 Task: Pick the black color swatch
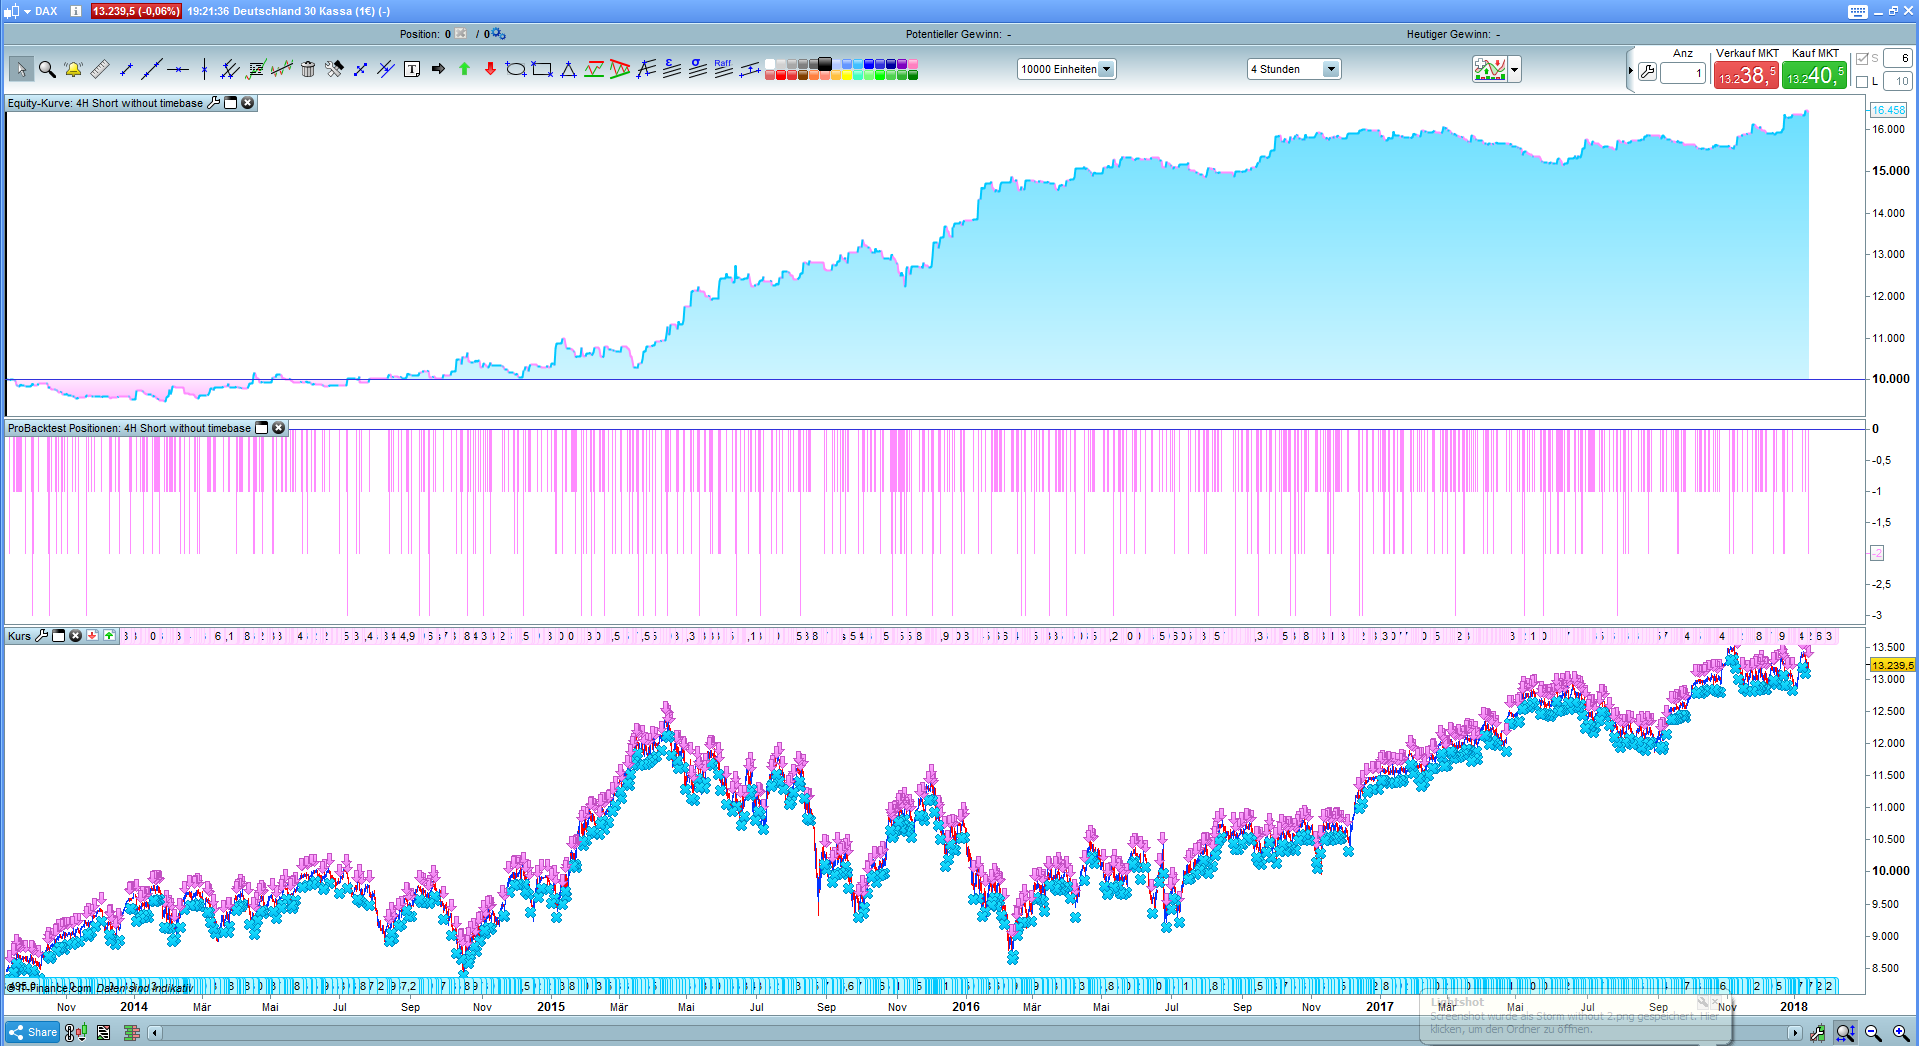point(825,64)
